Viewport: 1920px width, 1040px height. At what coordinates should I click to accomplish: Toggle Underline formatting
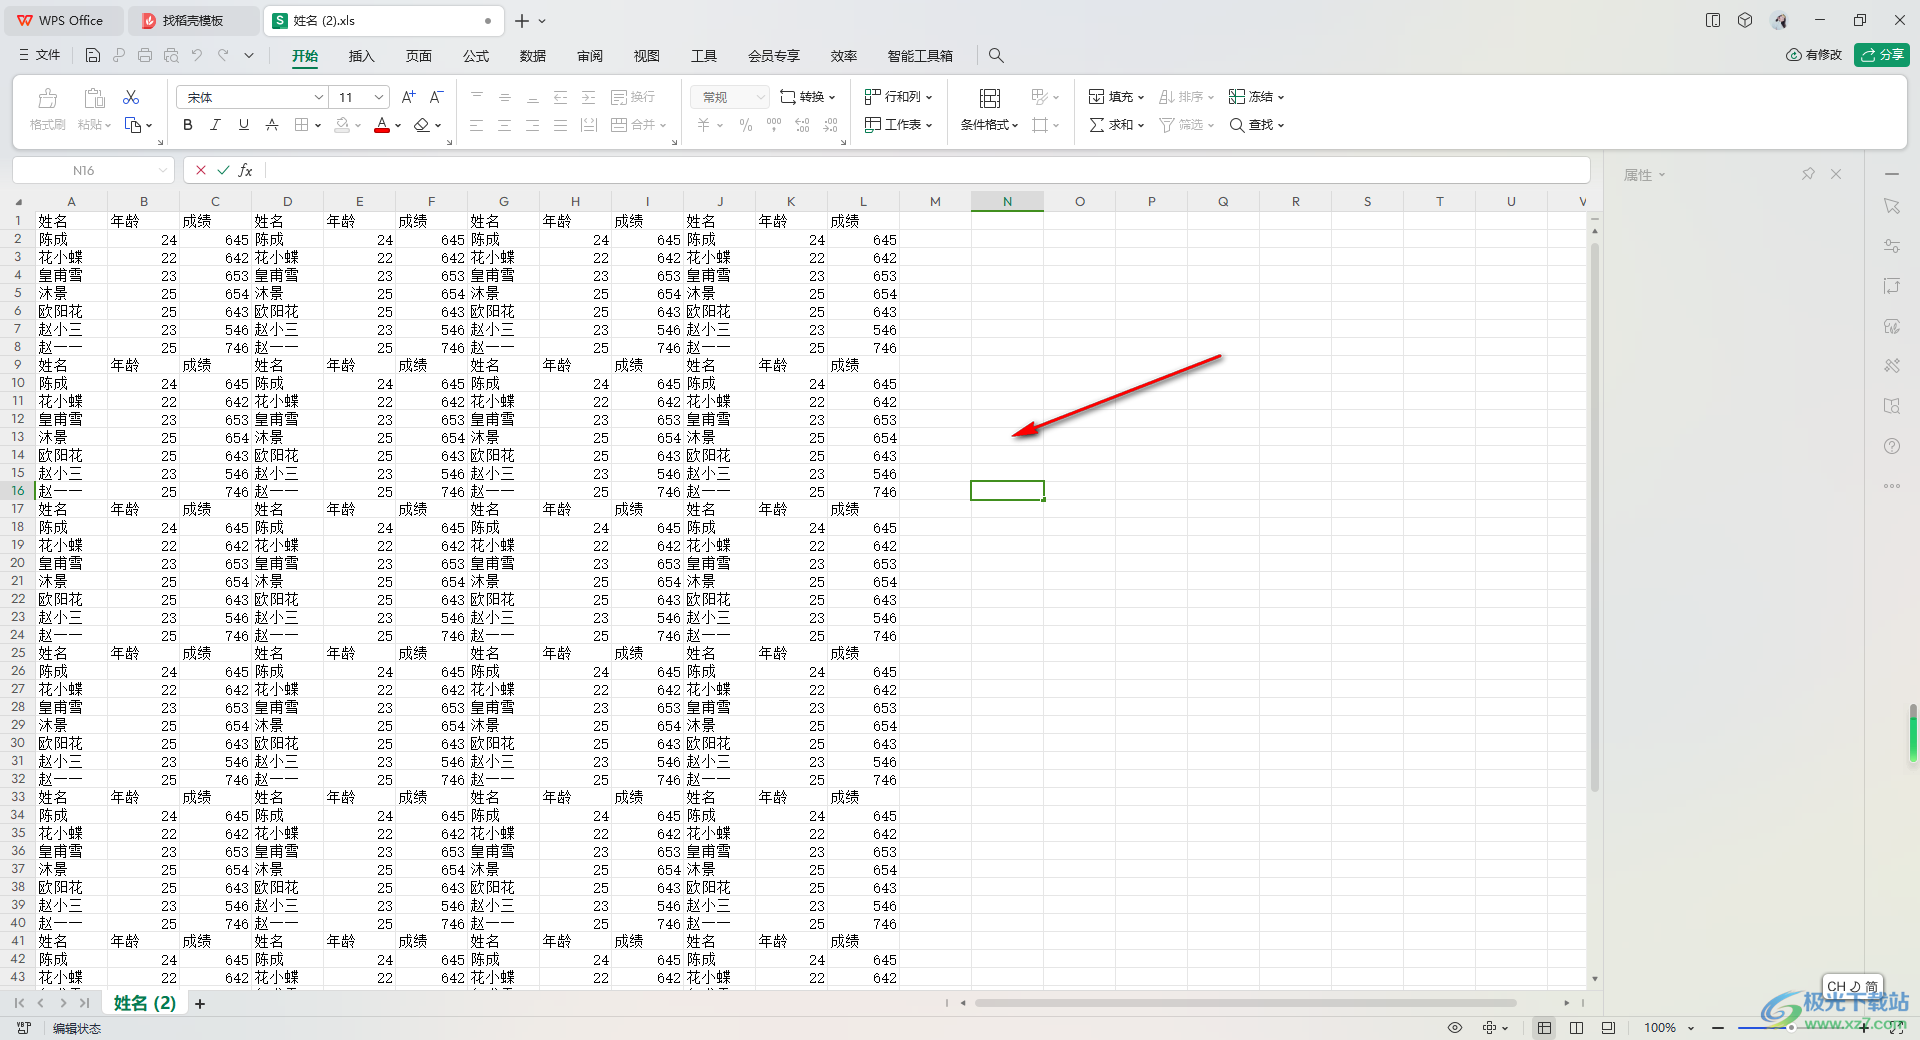pos(243,125)
